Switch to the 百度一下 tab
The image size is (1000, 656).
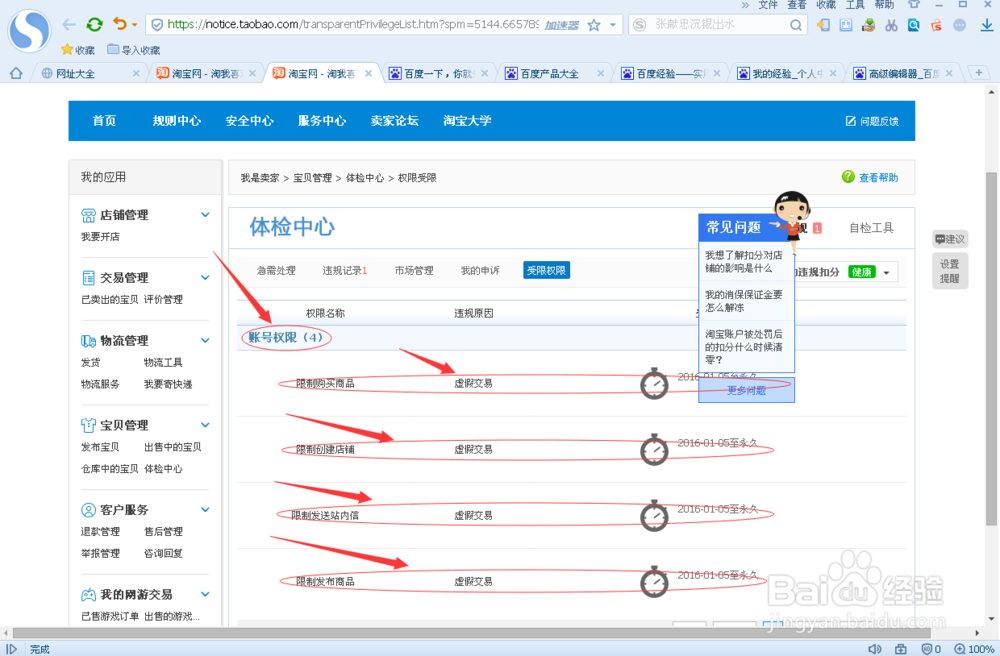(x=438, y=74)
